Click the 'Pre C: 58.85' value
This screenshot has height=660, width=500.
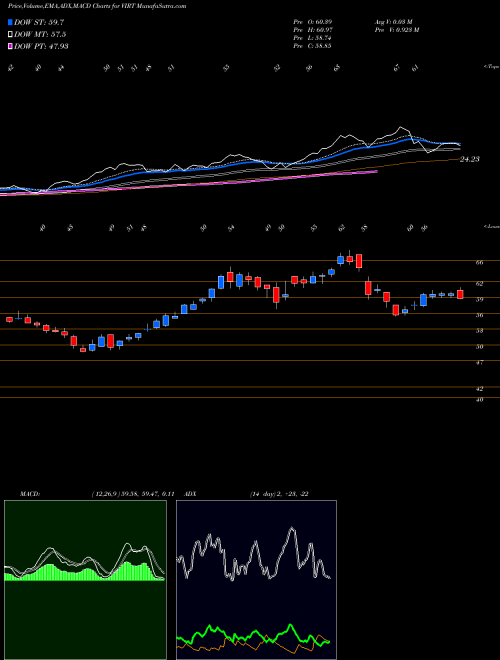click(x=312, y=45)
